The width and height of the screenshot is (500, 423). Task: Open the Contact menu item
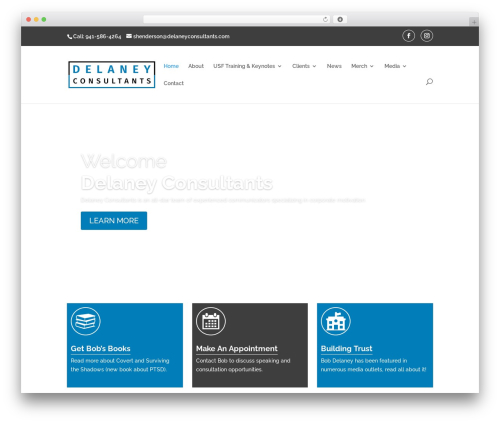[173, 83]
